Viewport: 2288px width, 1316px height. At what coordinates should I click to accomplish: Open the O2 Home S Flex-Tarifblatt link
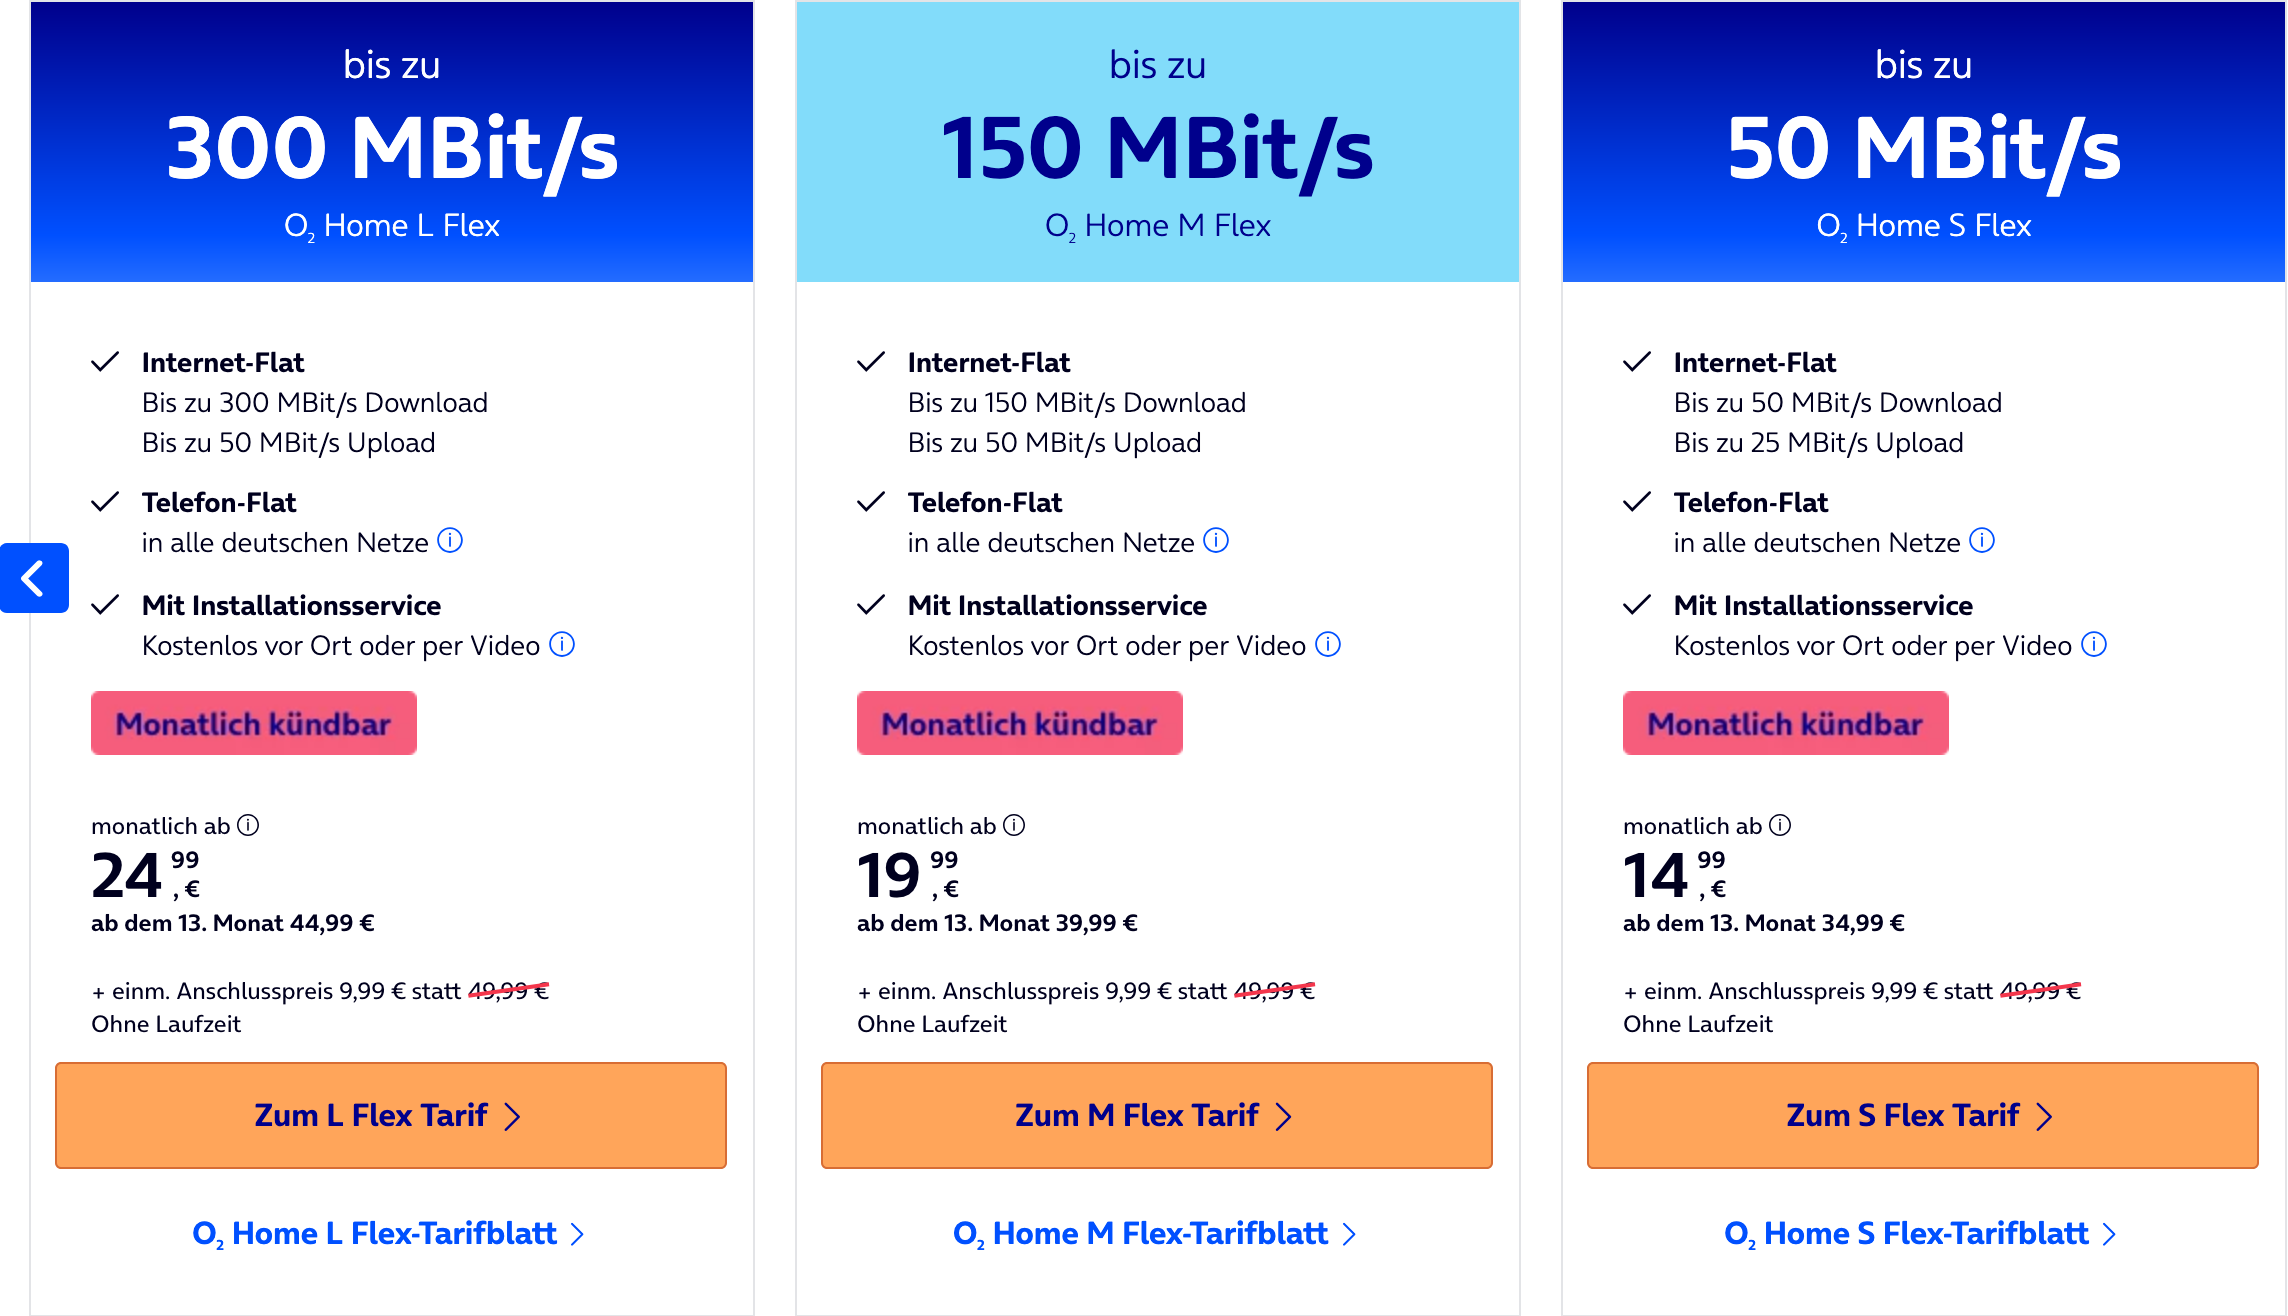1920,1233
